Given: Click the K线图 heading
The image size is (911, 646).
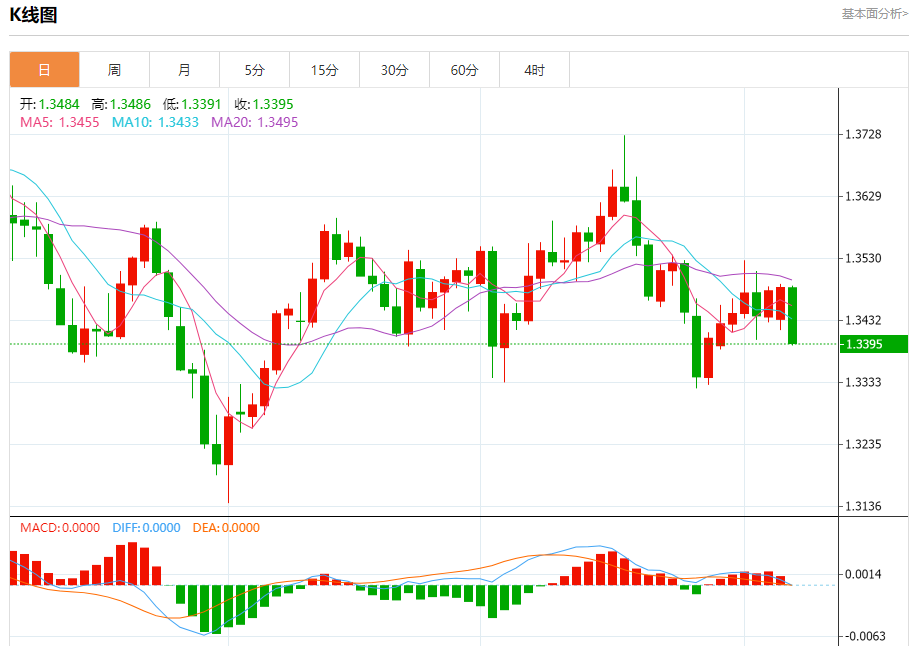Looking at the screenshot, I should pyautogui.click(x=33, y=15).
